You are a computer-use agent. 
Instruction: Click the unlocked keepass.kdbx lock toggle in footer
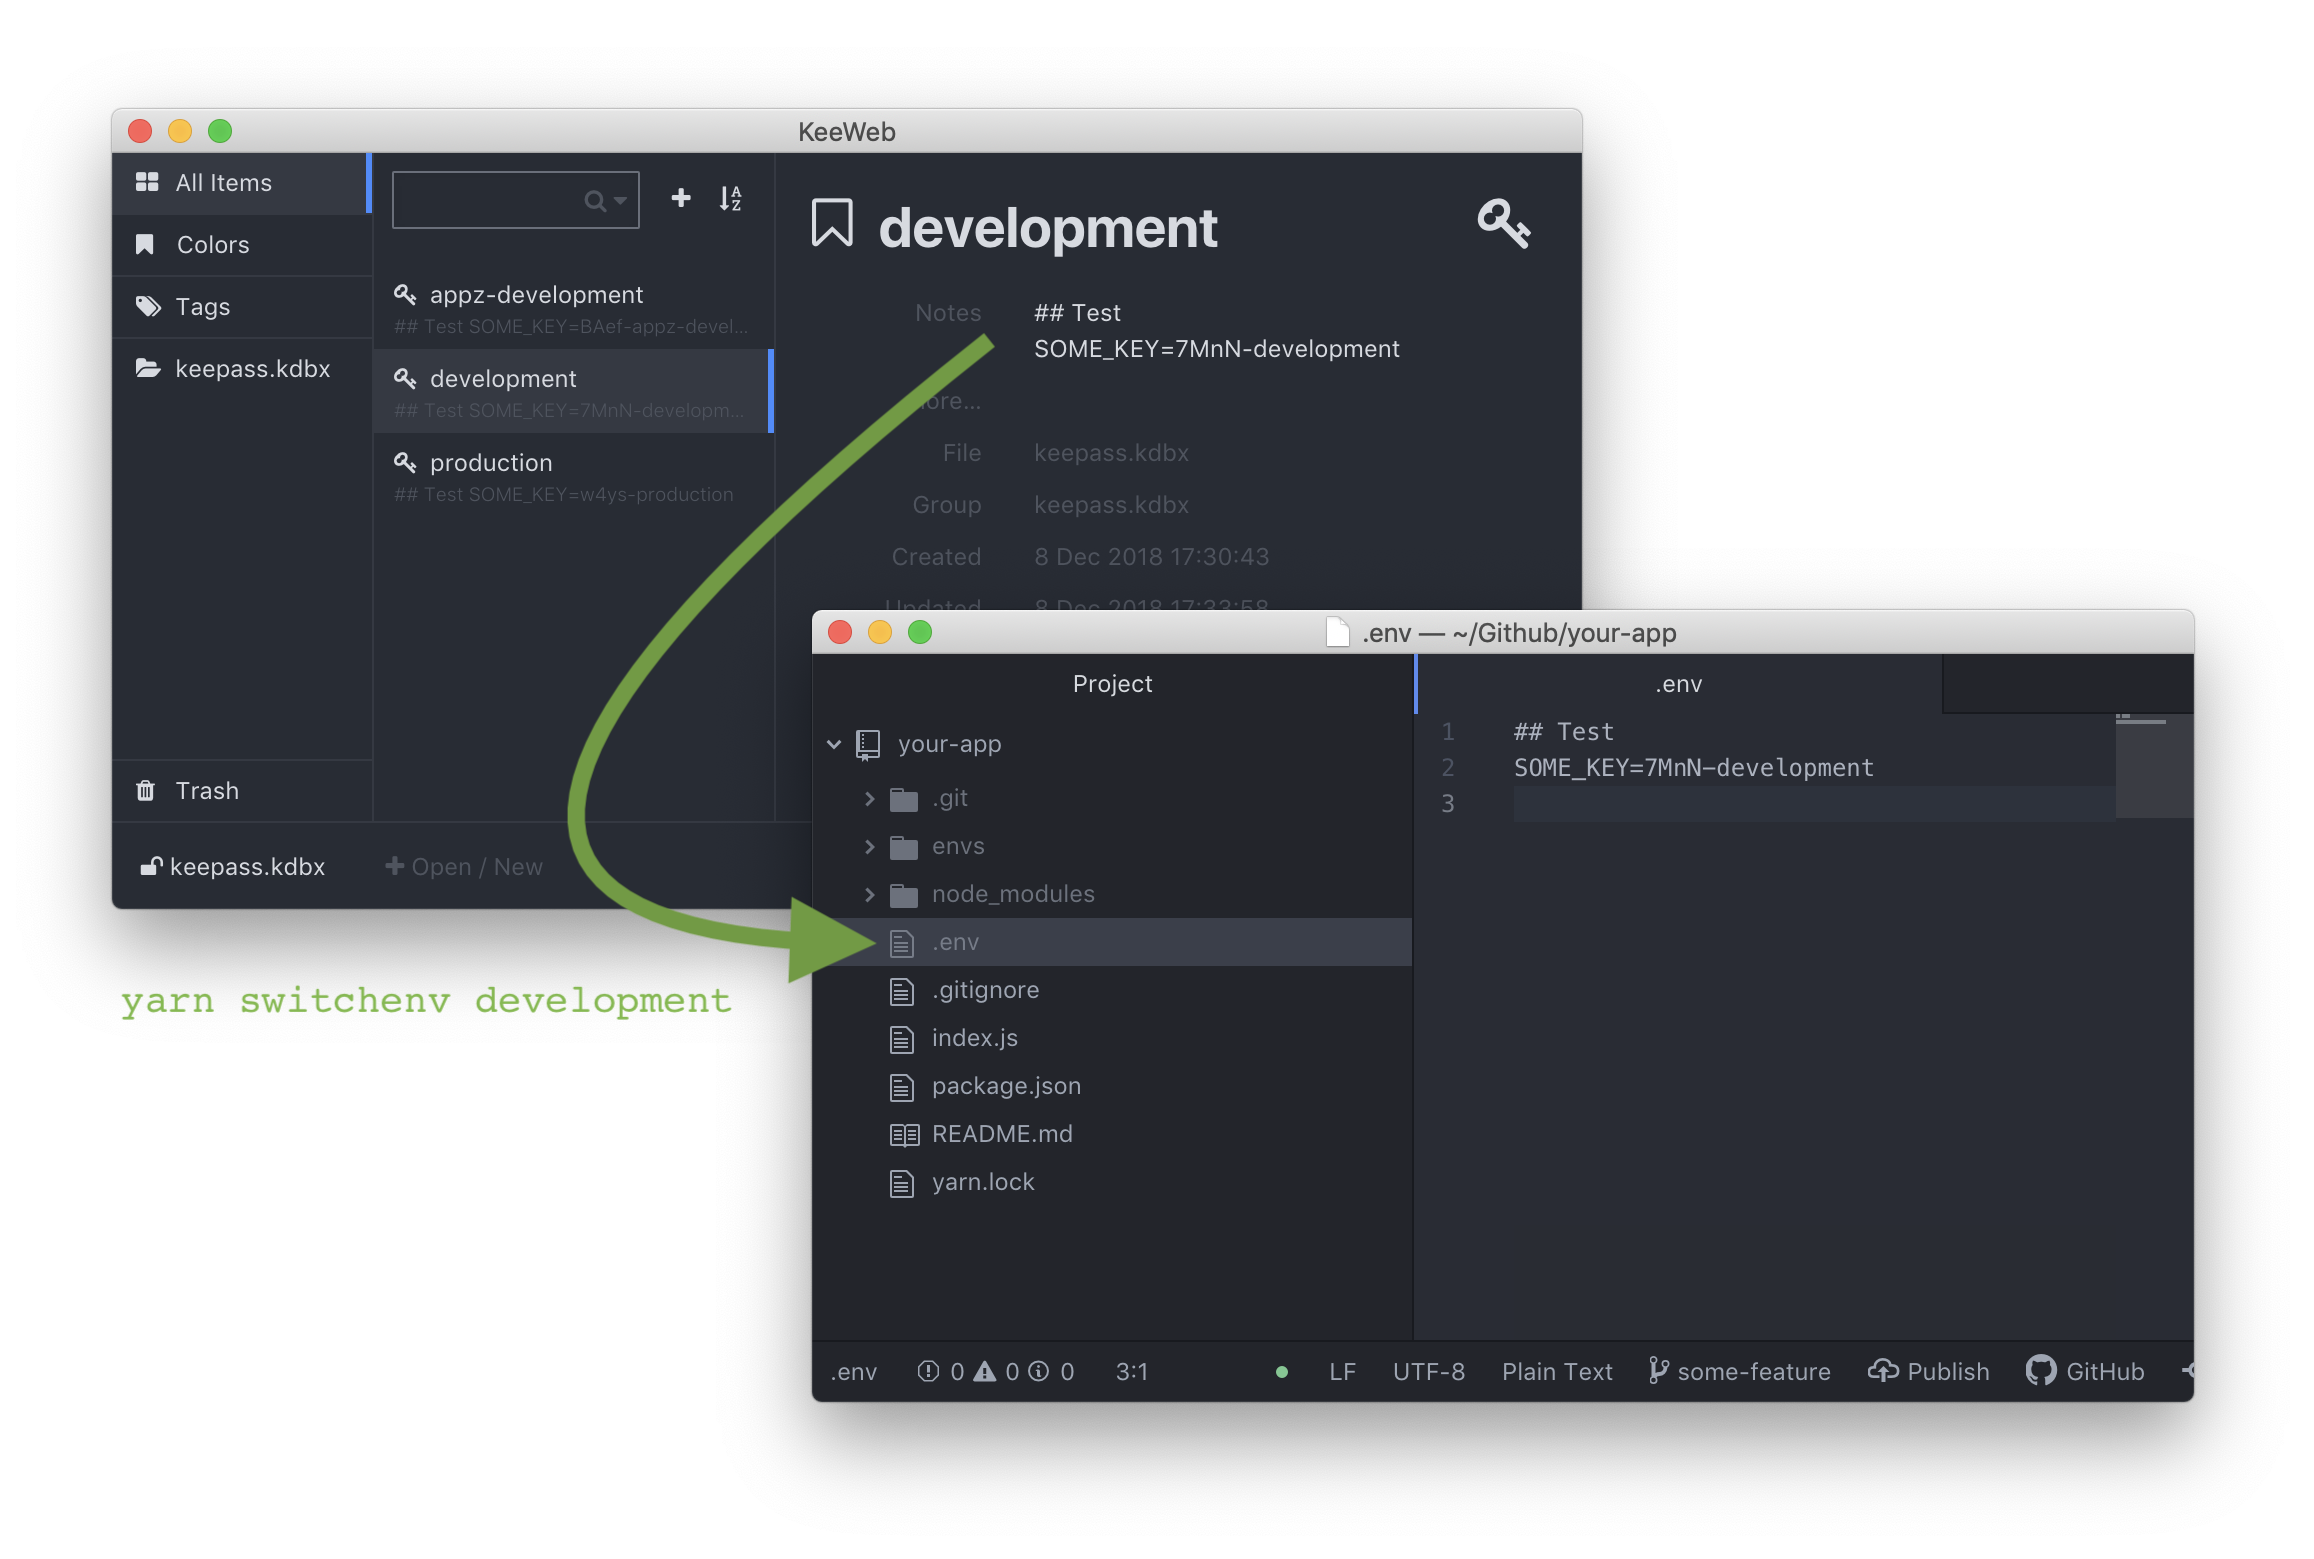point(151,866)
